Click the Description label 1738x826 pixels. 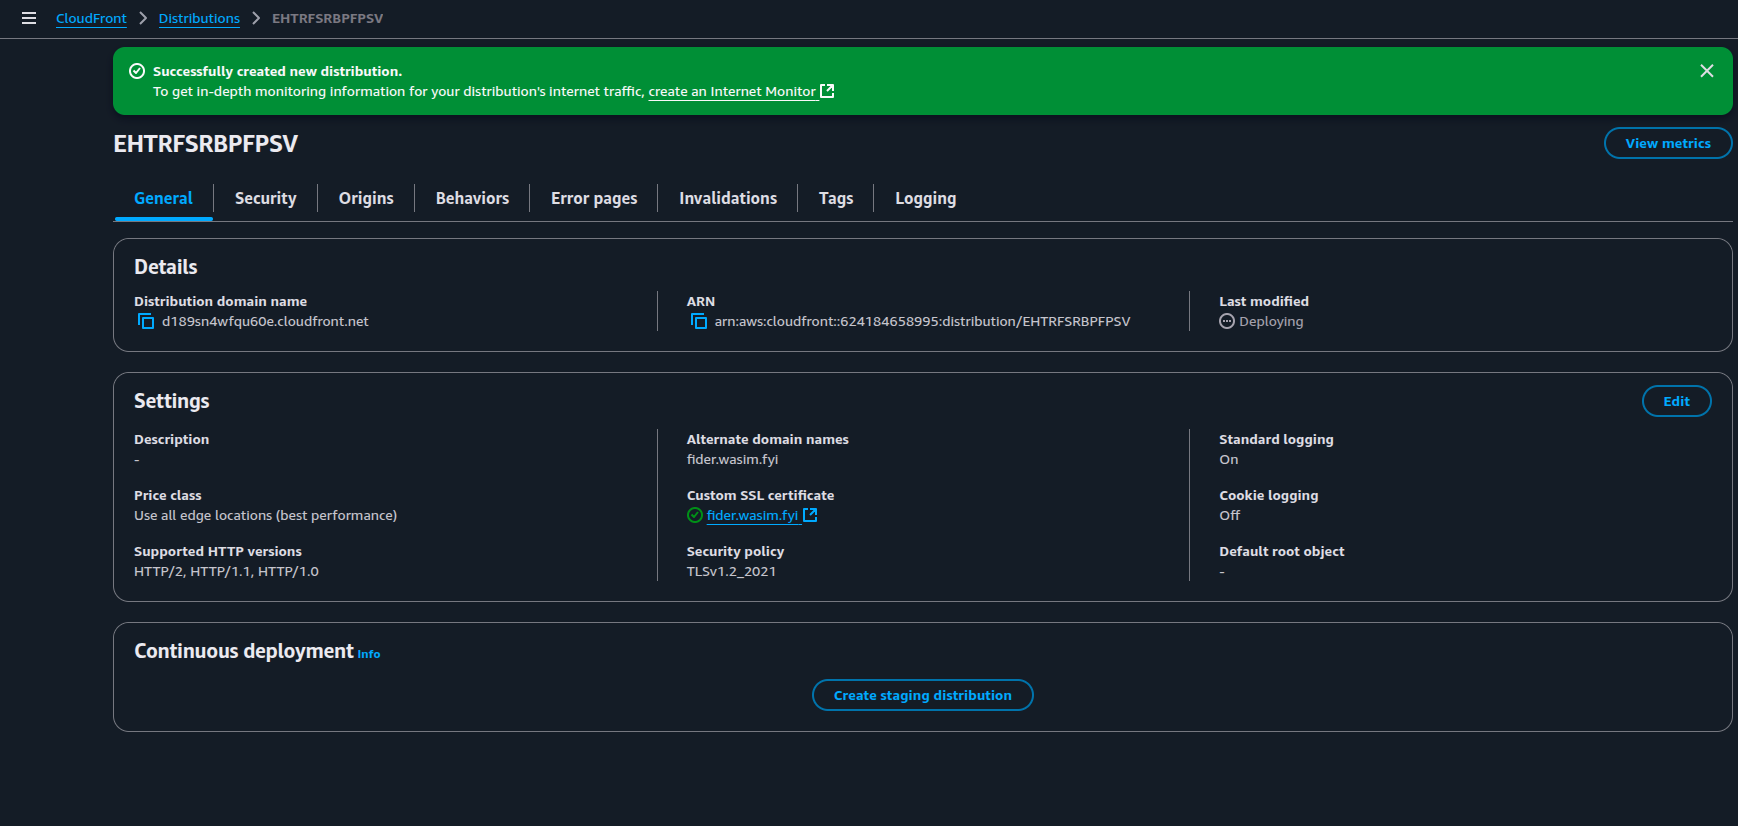point(172,439)
